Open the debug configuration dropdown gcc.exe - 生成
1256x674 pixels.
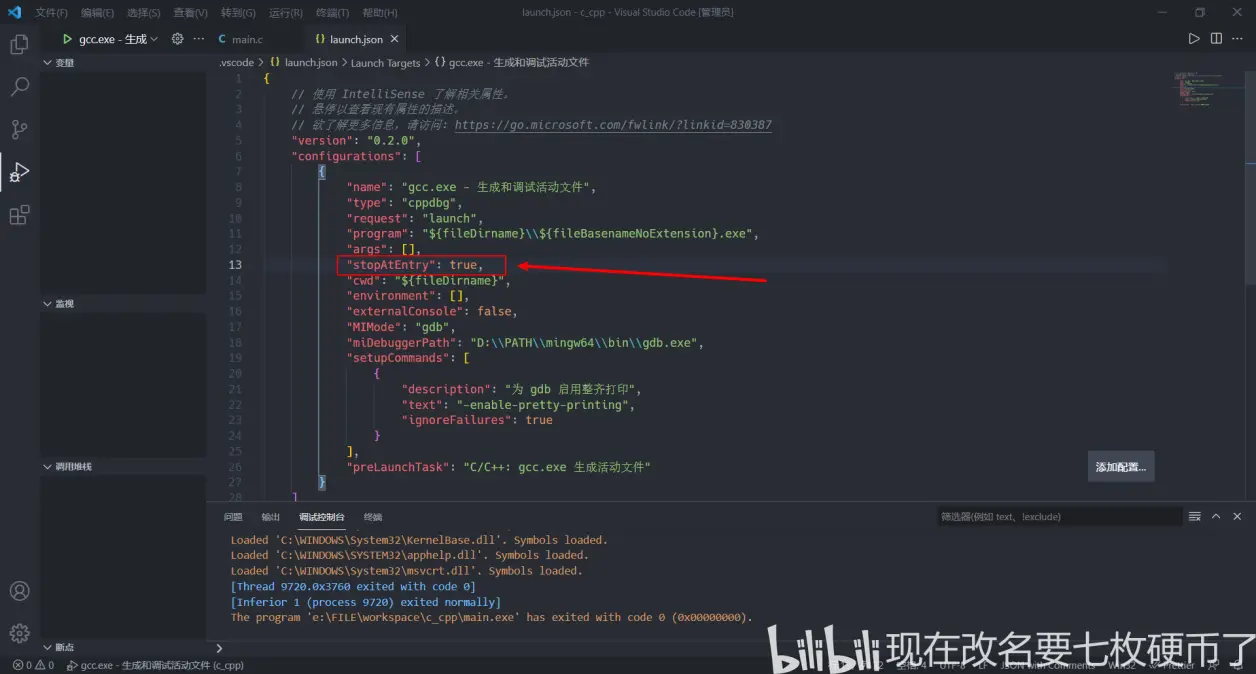[x=118, y=39]
